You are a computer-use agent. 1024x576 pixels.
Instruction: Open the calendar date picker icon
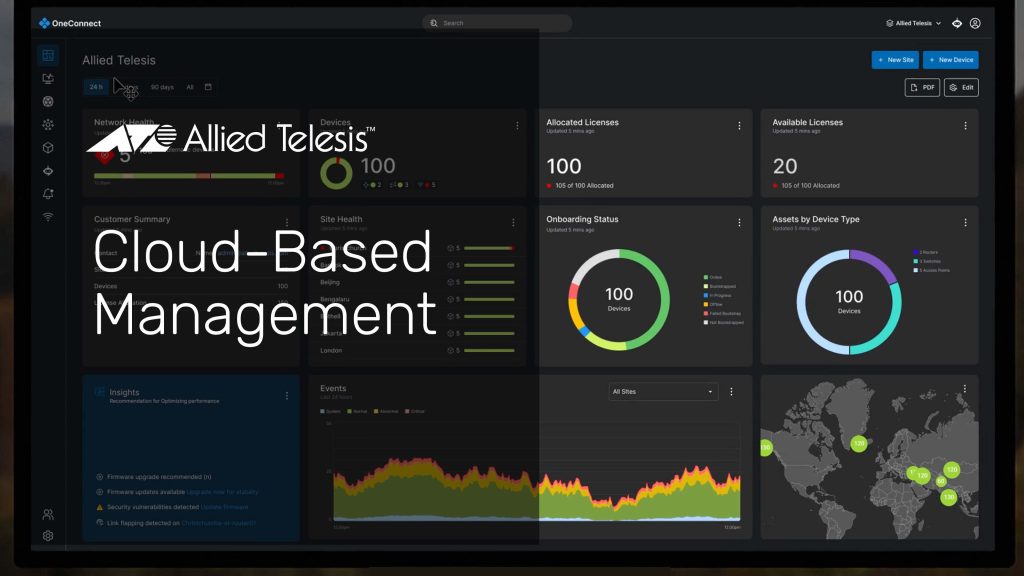tap(208, 87)
